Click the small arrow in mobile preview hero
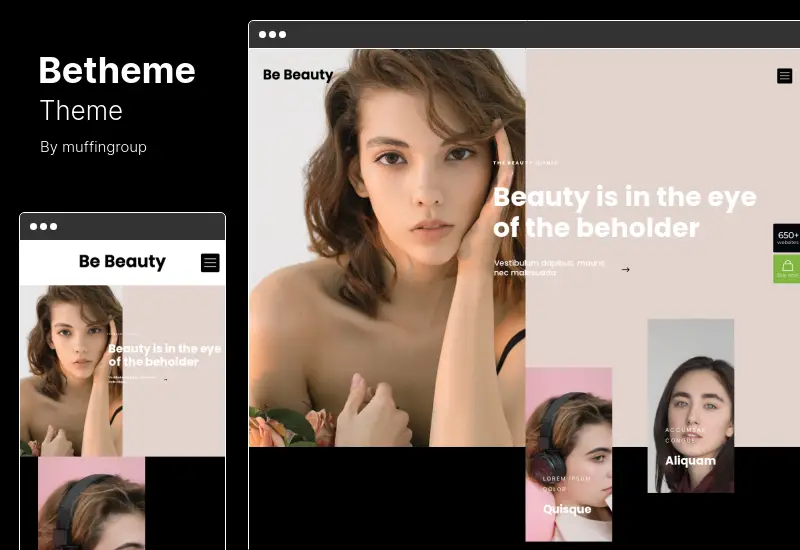The image size is (800, 550). (x=165, y=380)
